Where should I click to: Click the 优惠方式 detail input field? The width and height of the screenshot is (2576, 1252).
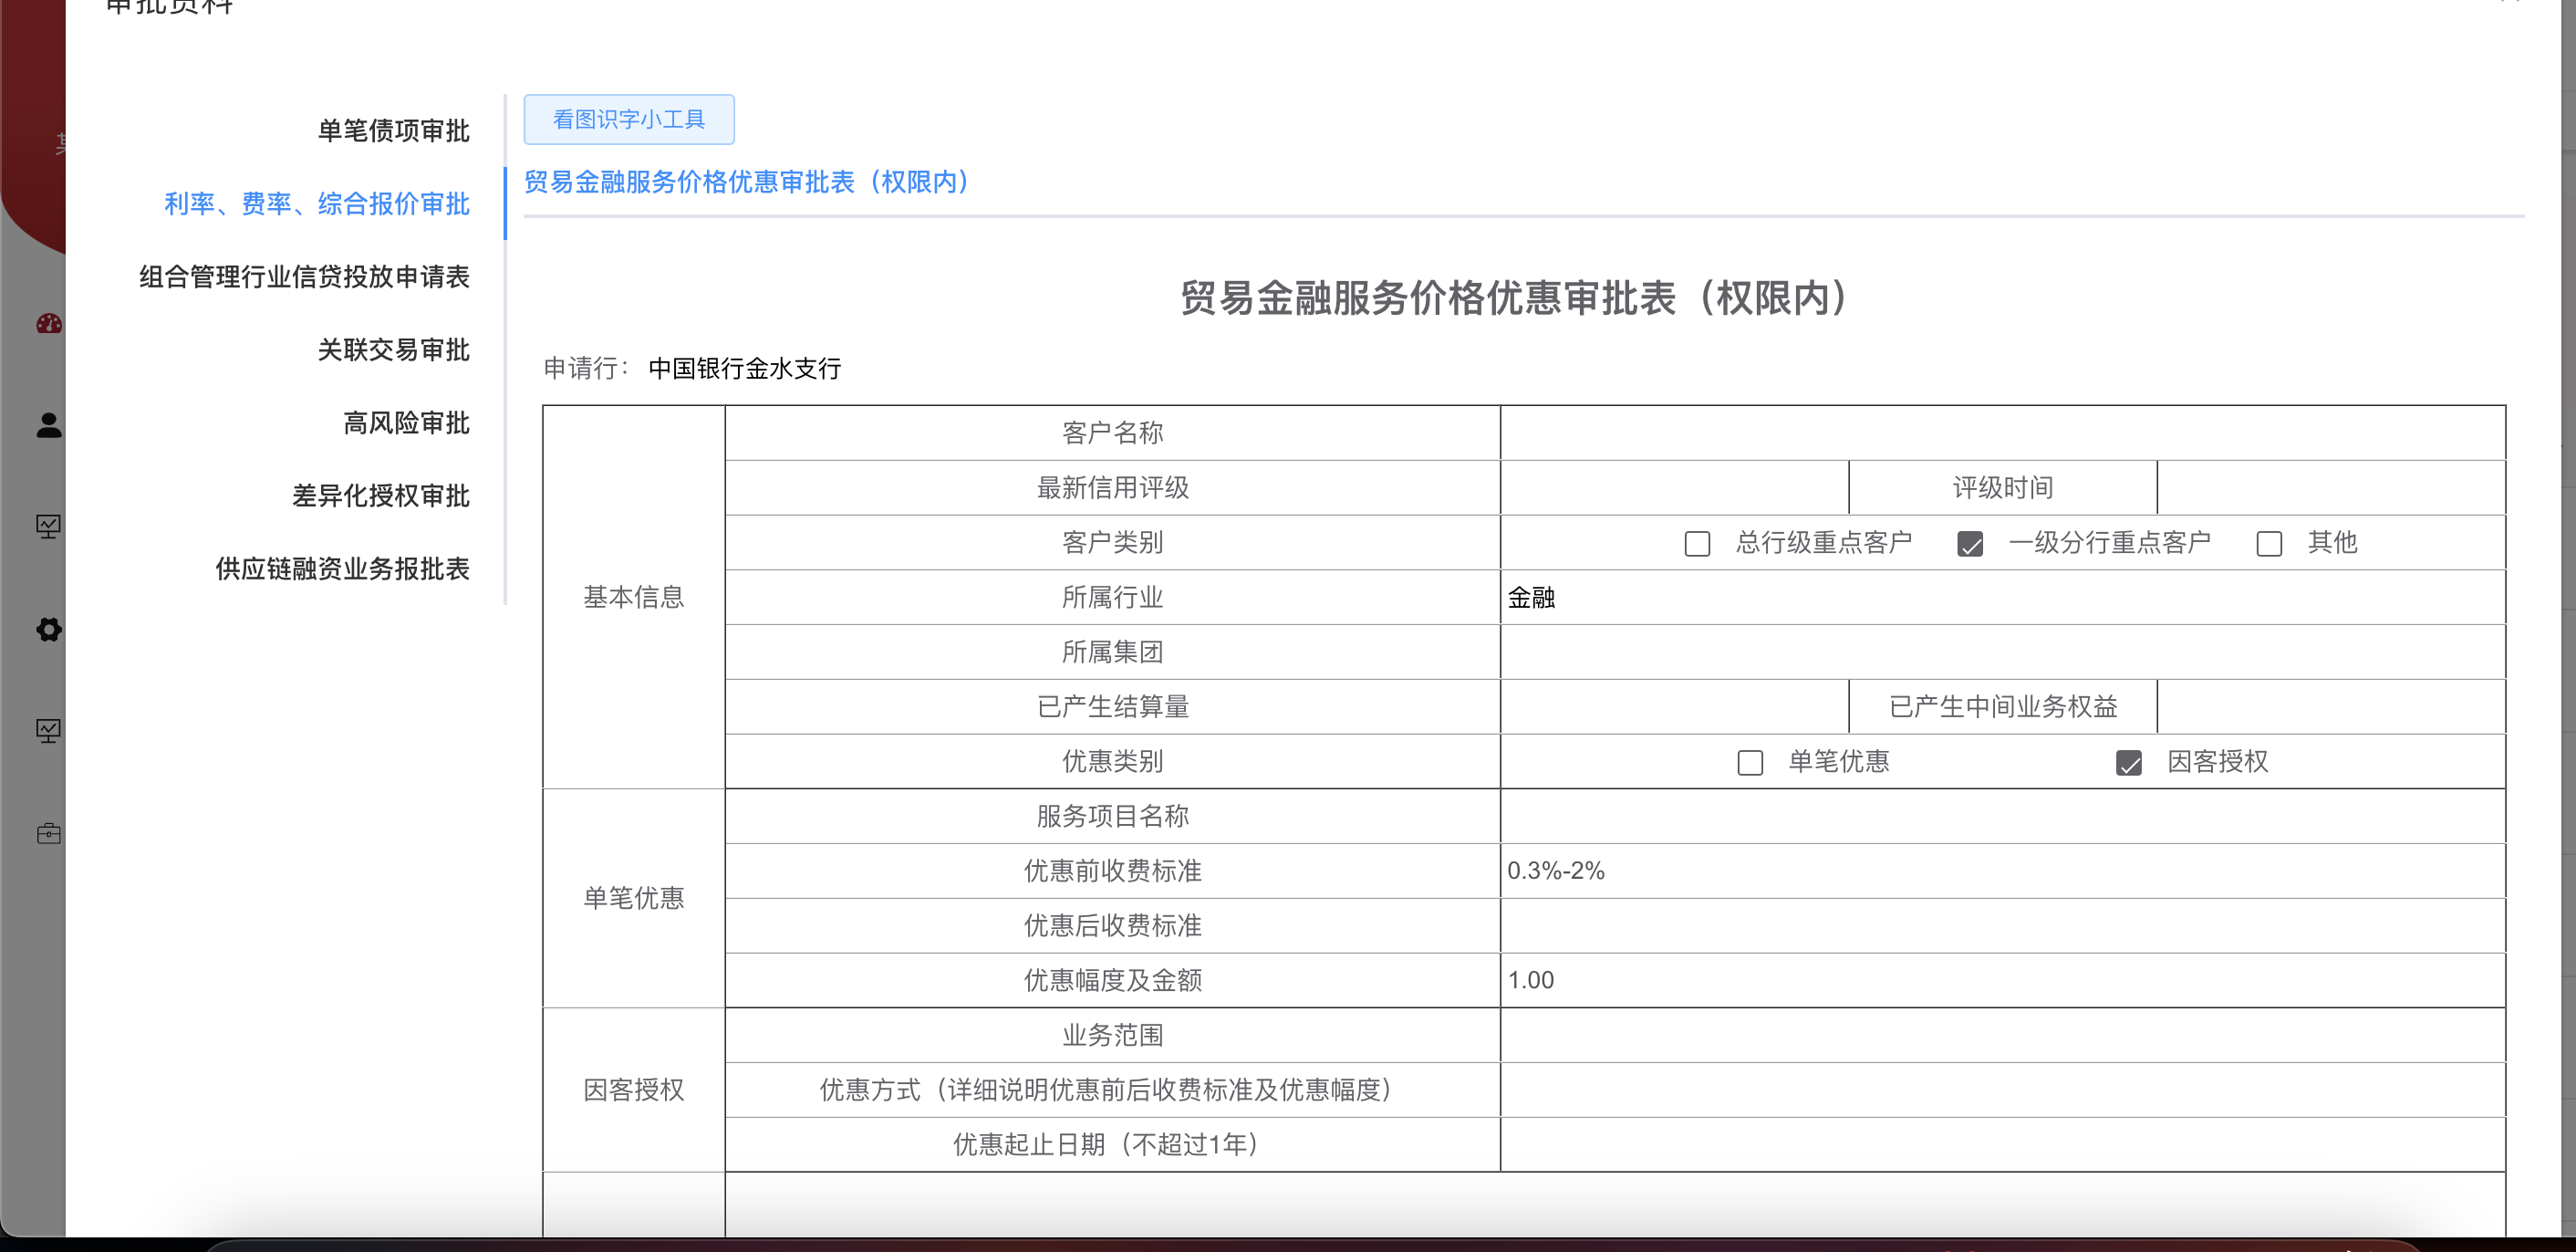(2002, 1090)
